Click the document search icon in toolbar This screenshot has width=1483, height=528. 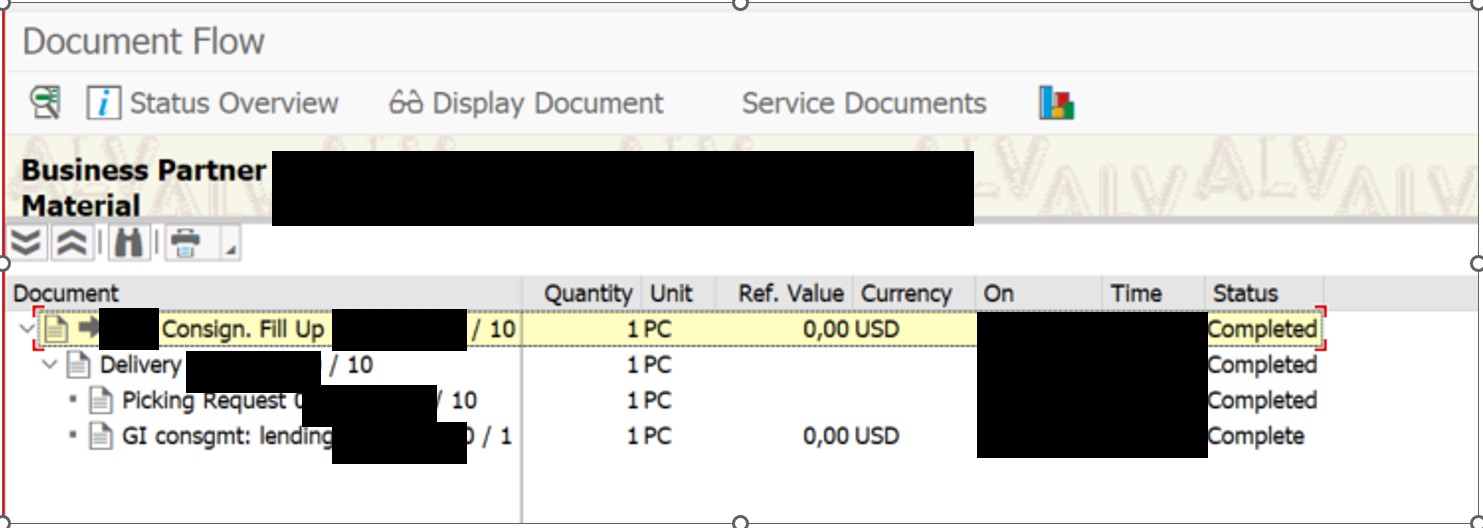[x=44, y=103]
